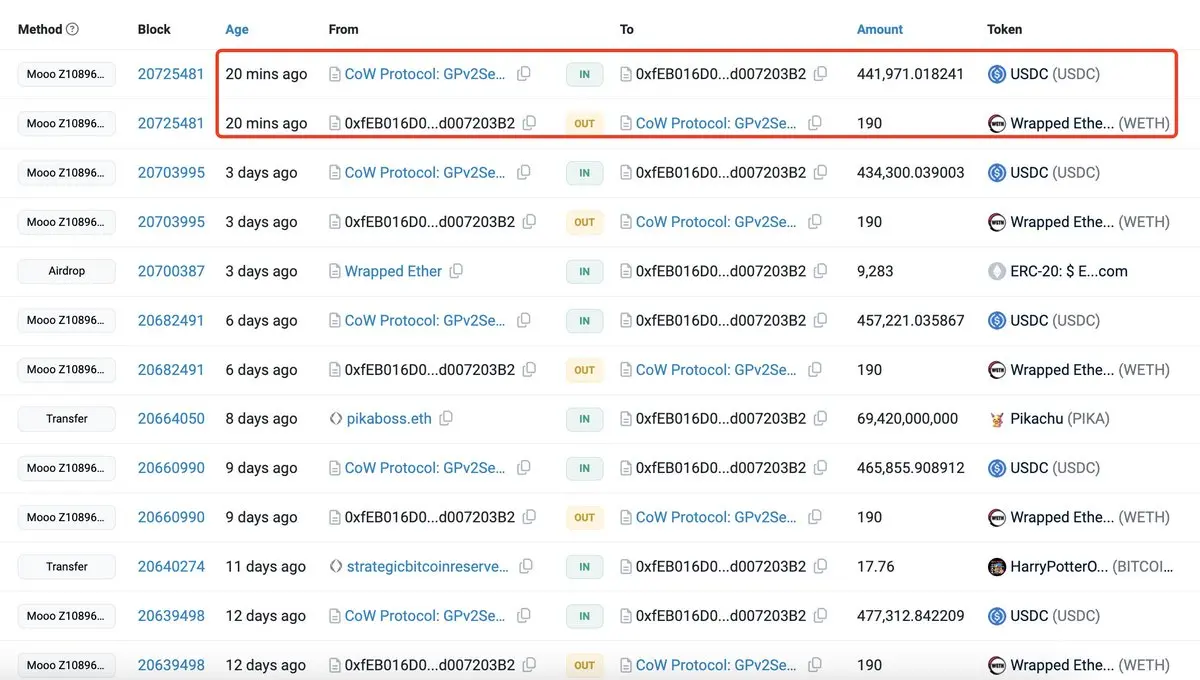
Task: Select the amount 17.76
Action: 876,566
